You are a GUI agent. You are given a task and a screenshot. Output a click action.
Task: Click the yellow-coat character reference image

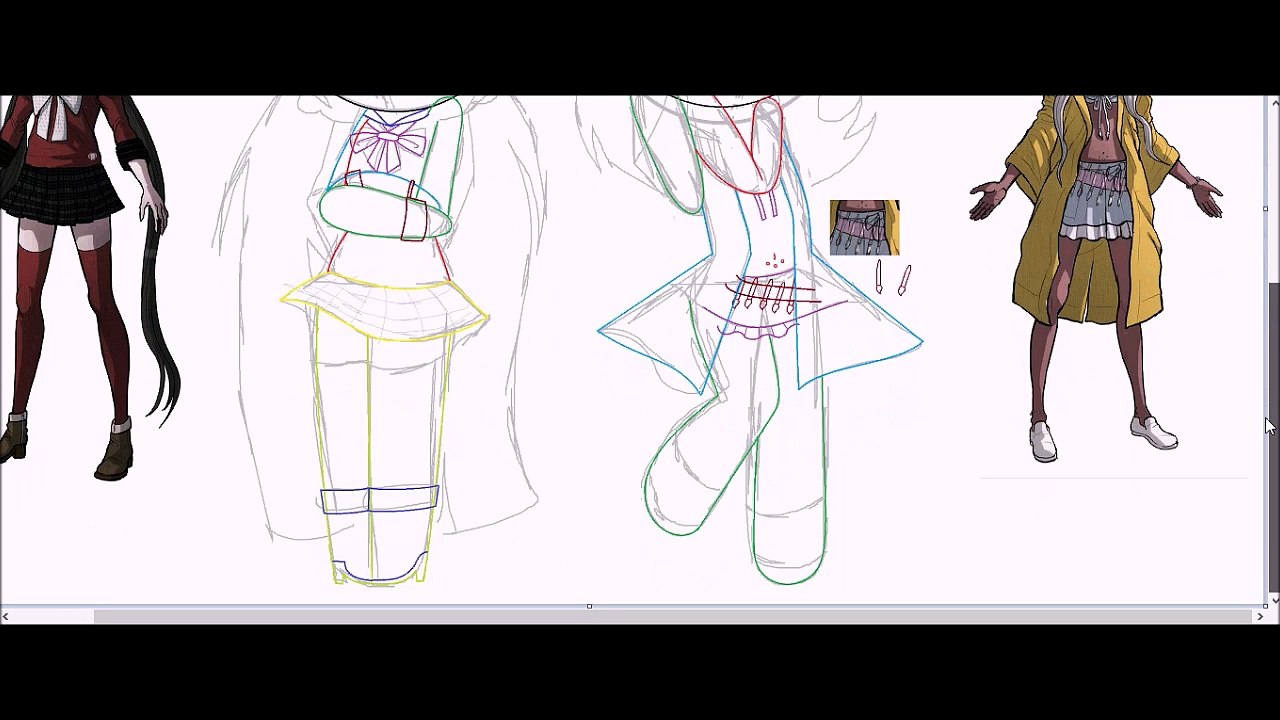point(1096,278)
